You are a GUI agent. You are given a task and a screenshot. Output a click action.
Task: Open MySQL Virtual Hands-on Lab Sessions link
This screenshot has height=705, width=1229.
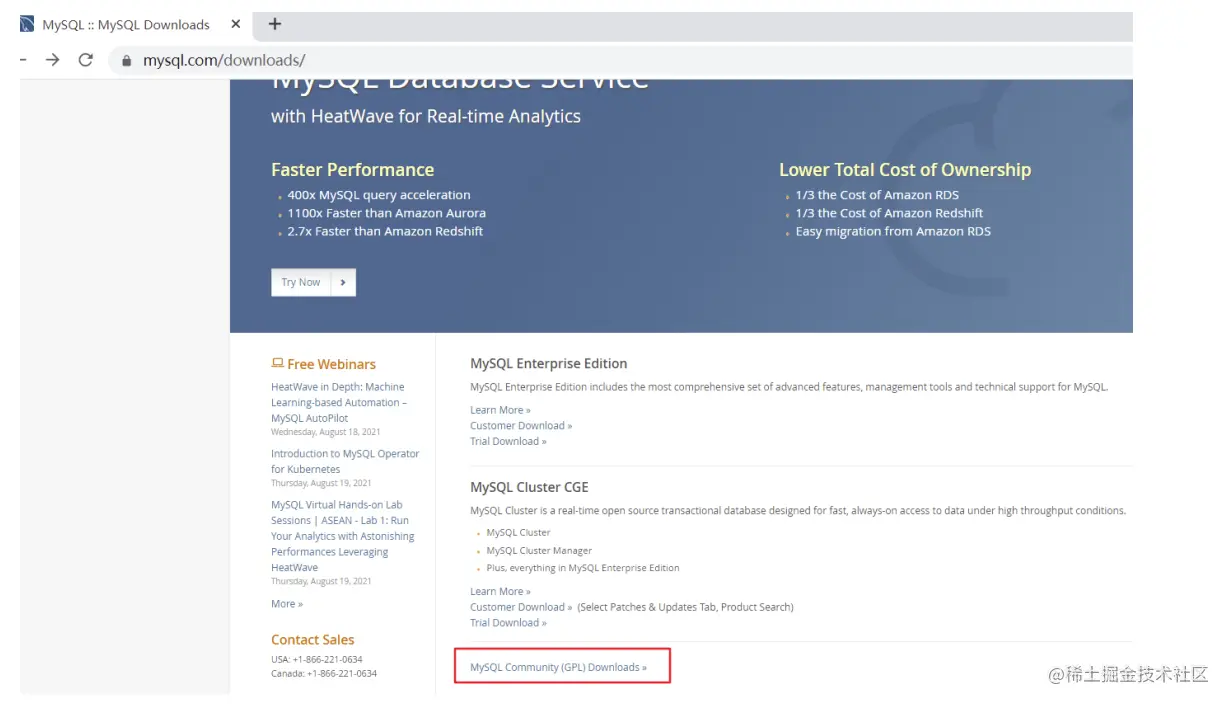point(342,536)
